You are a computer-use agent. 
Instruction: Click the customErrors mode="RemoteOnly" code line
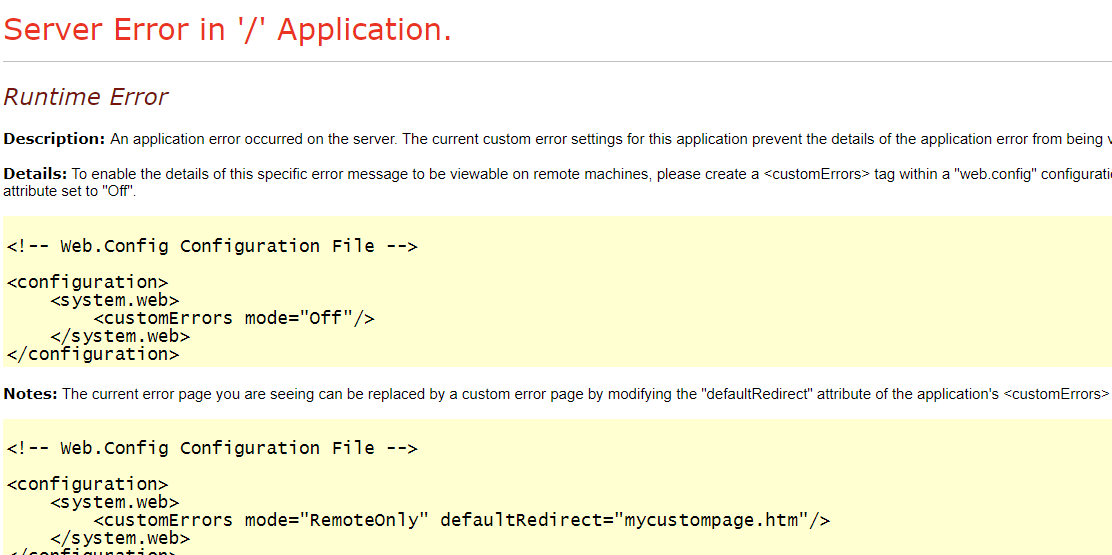[x=461, y=520]
